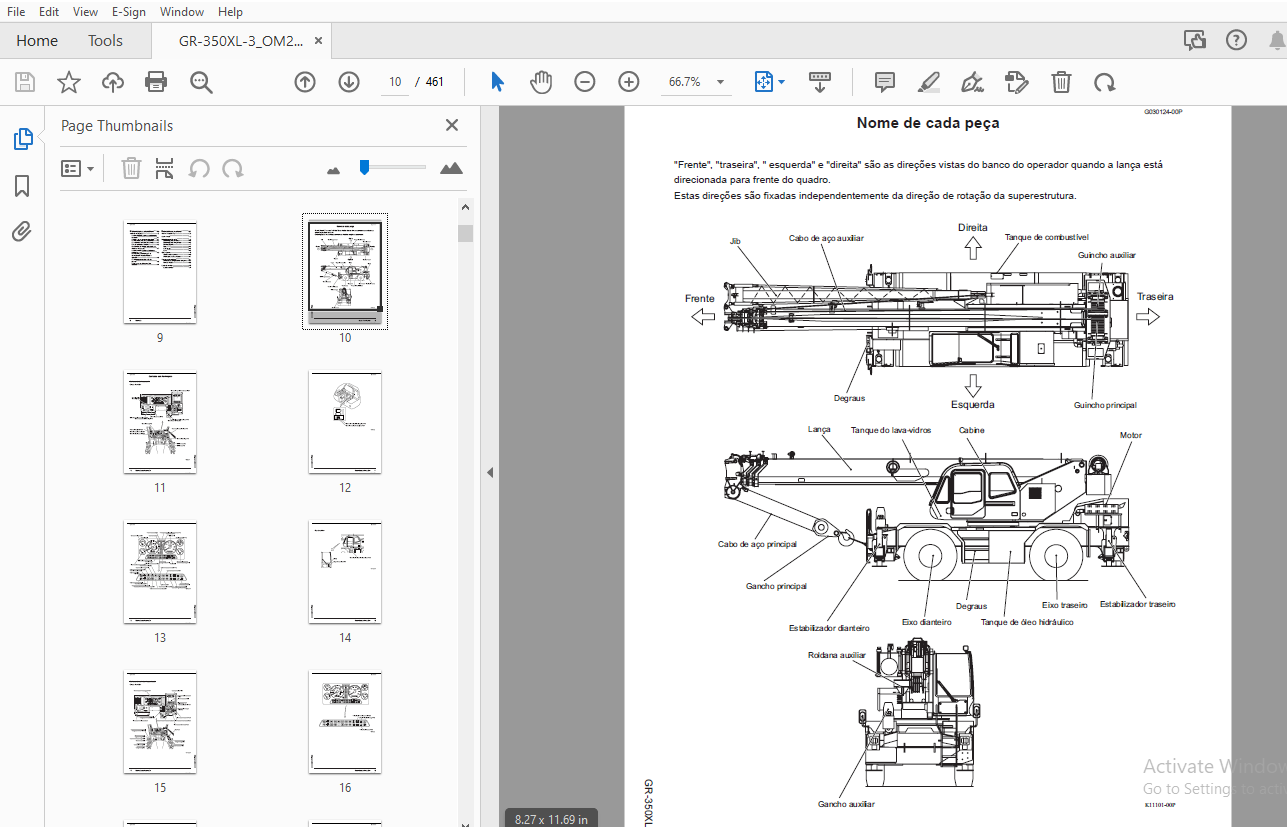Activate the selection arrow tool
The image size is (1287, 827).
497,82
